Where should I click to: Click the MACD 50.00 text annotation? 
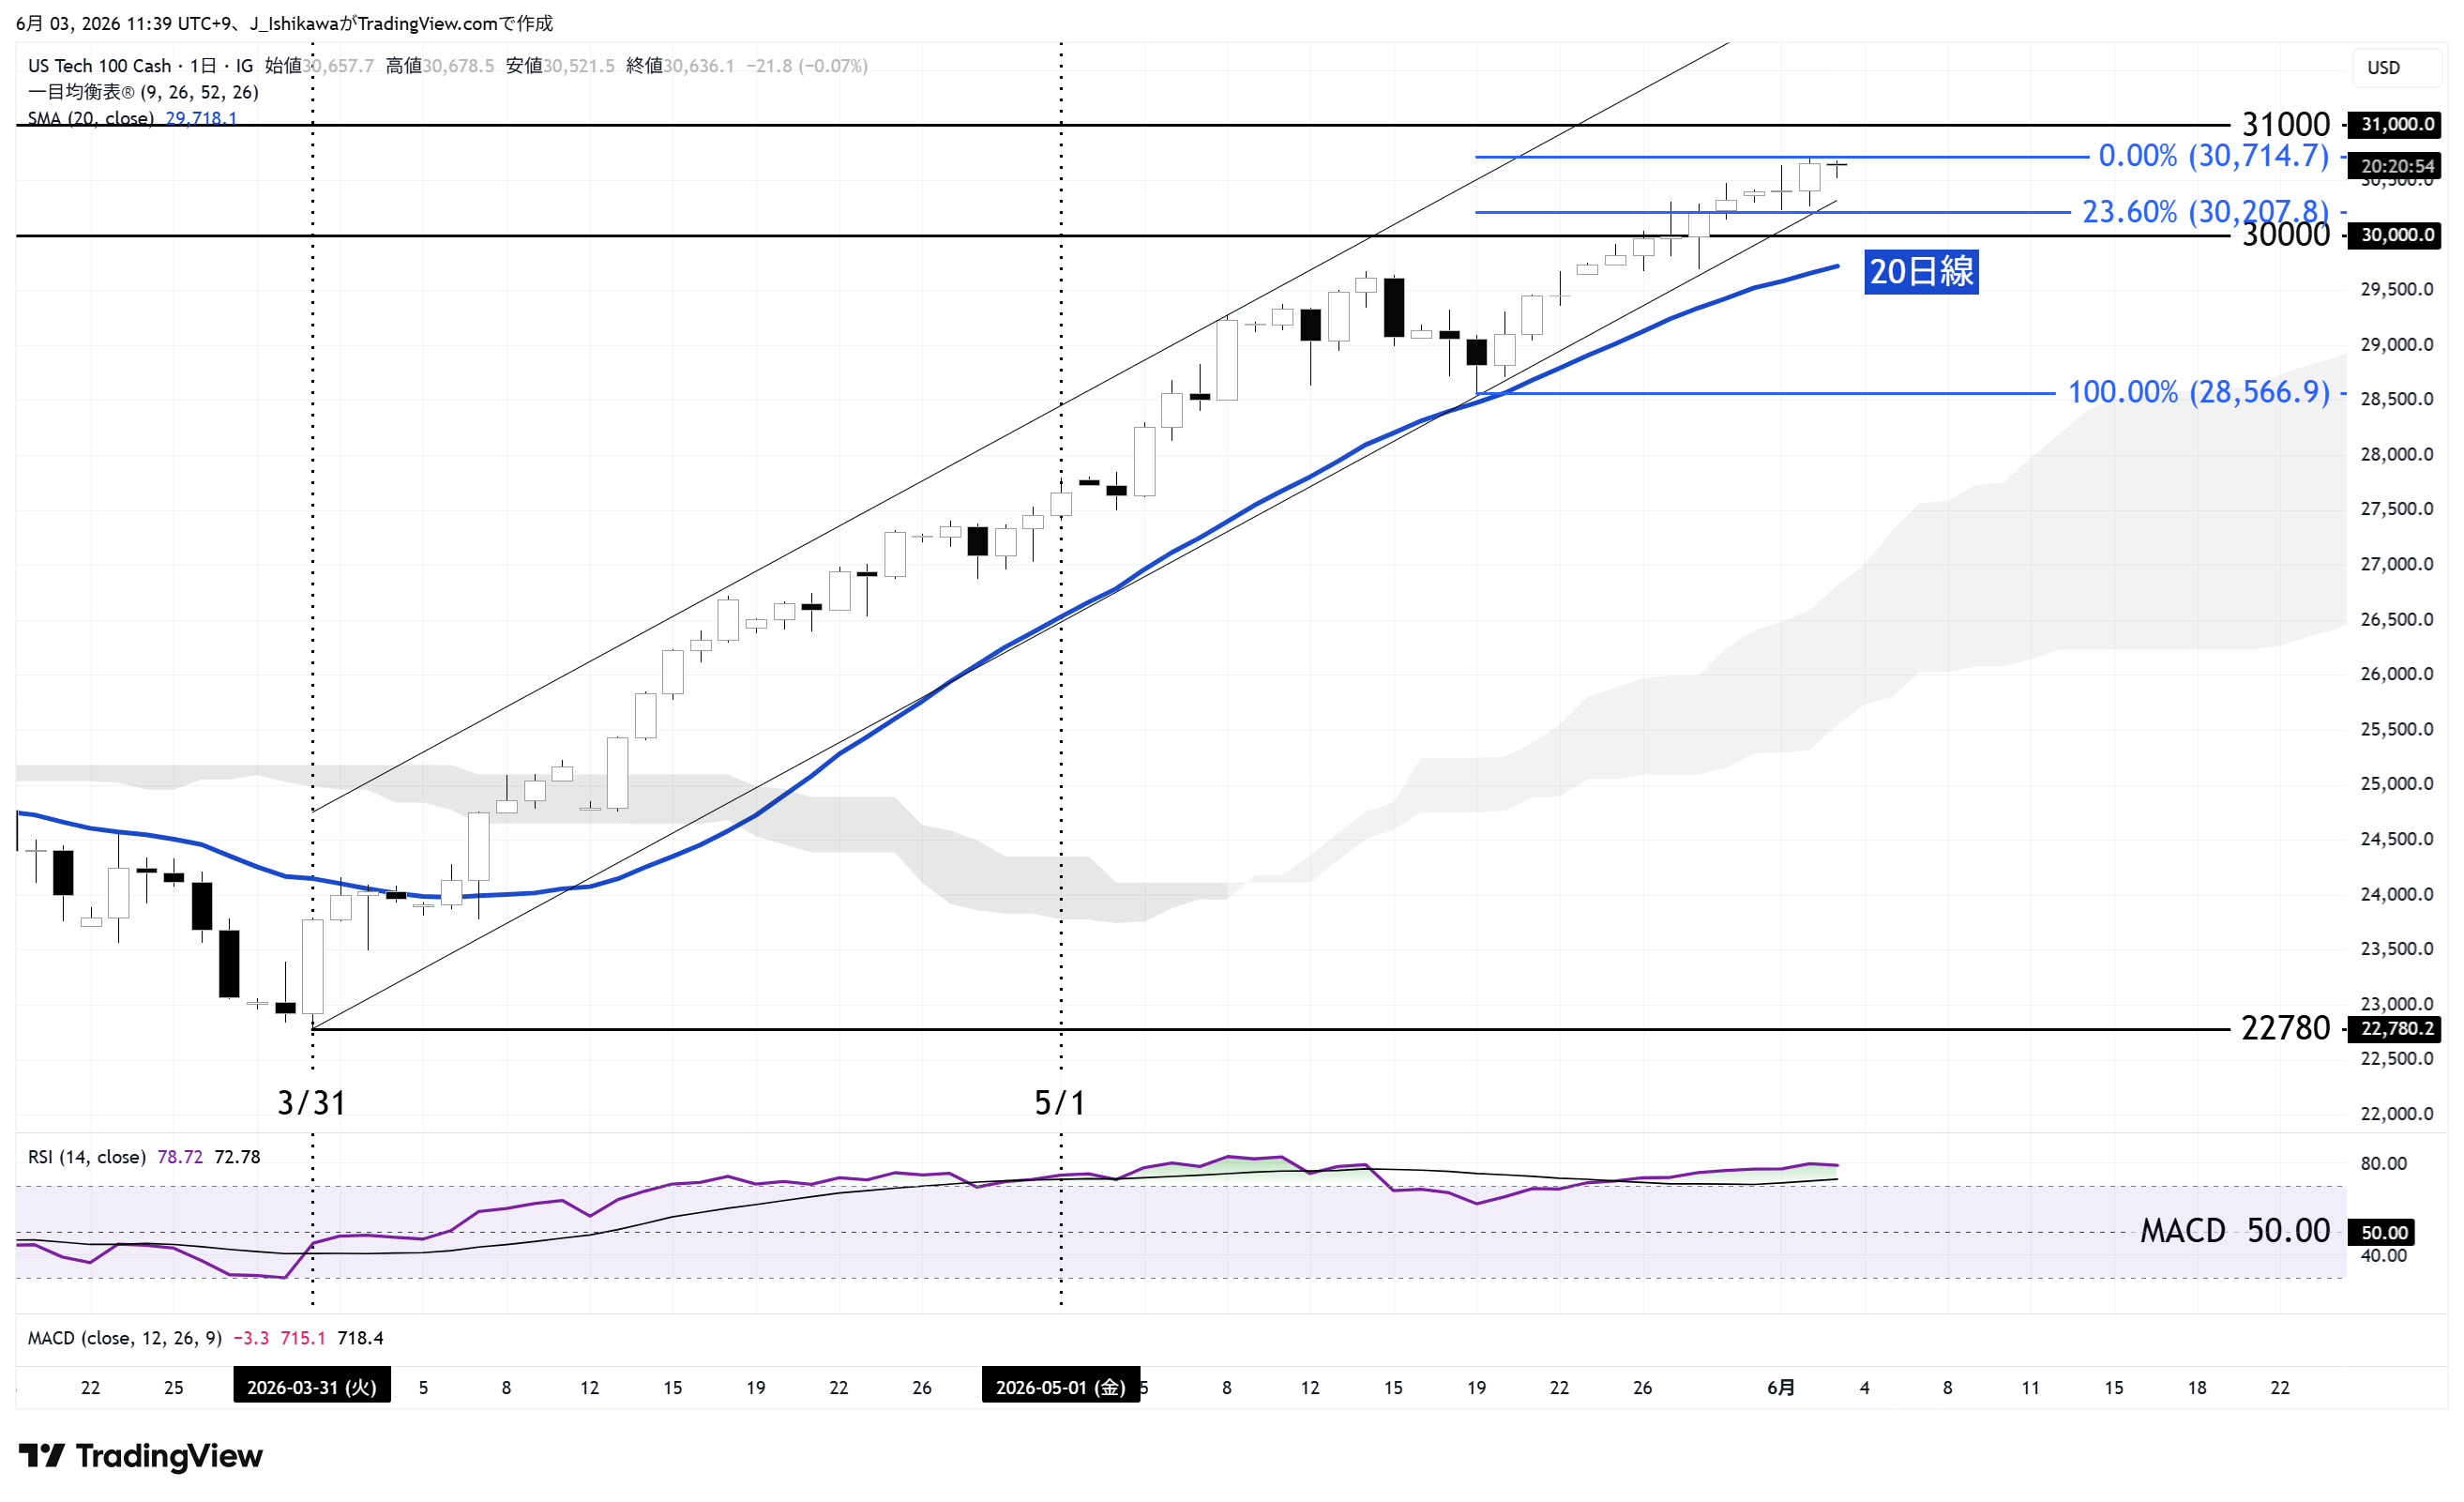tap(2234, 1230)
